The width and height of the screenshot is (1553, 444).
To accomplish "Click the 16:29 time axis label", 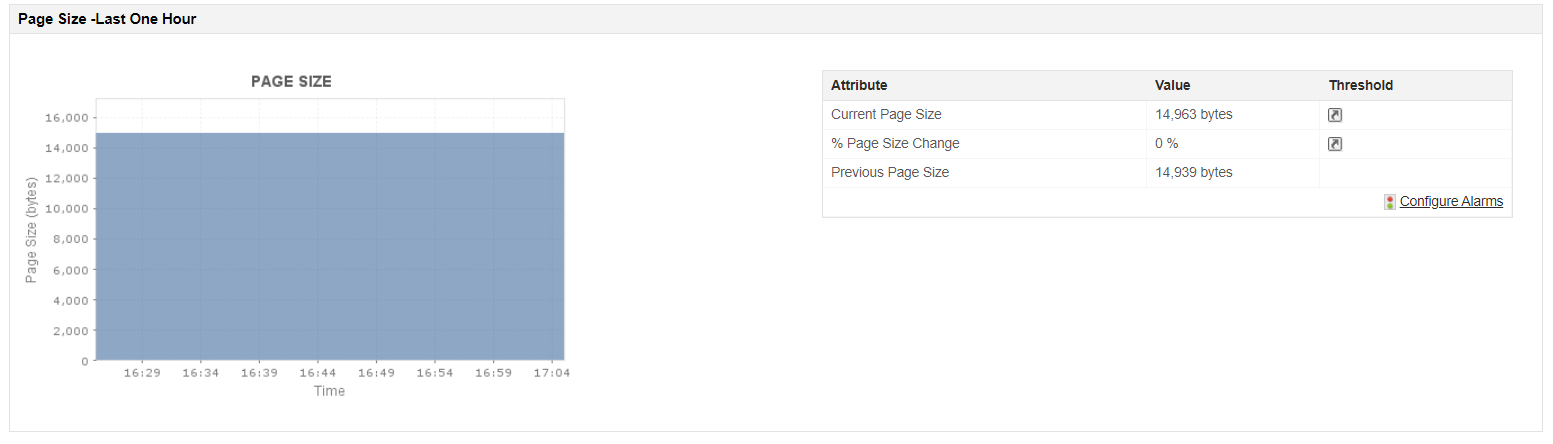I will point(142,373).
